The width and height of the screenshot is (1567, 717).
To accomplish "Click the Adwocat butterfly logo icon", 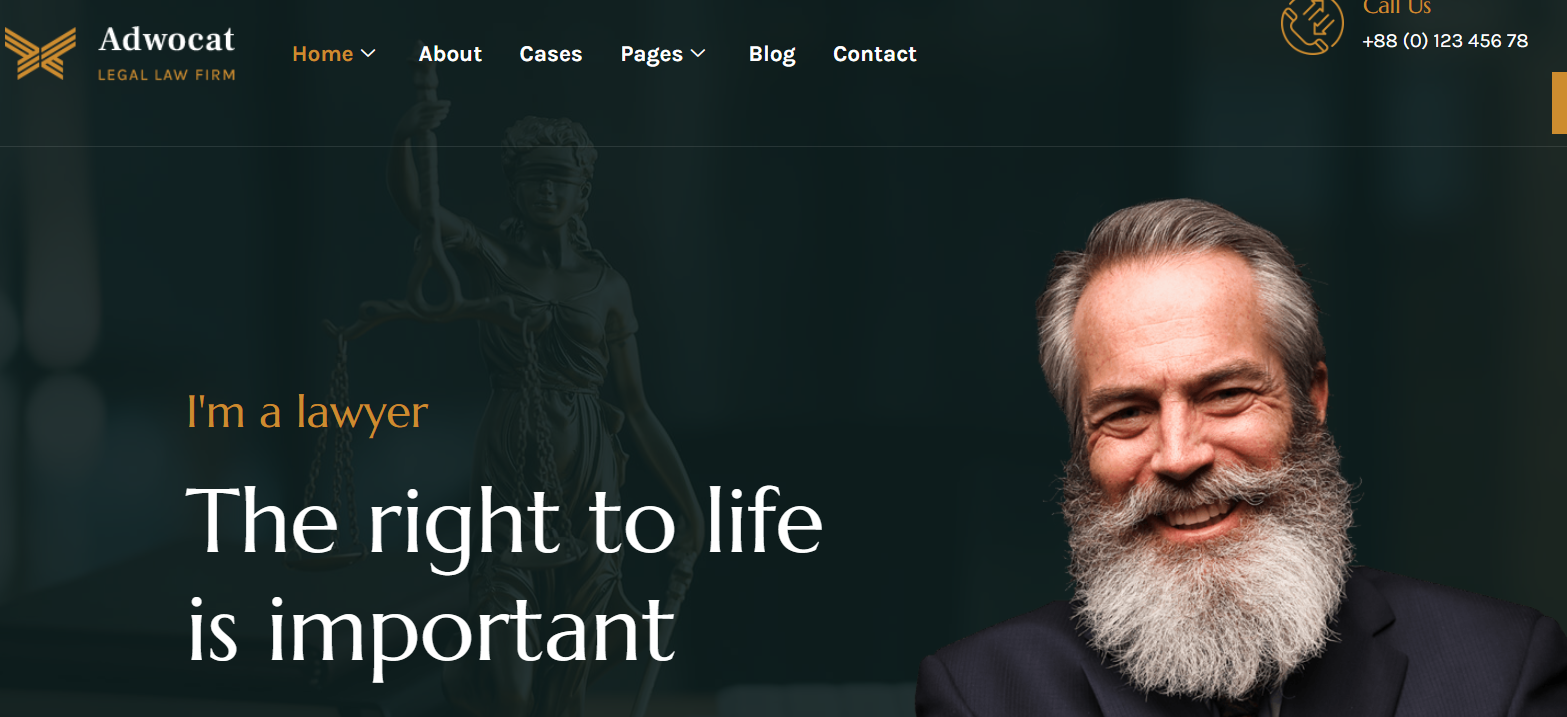I will (x=40, y=53).
